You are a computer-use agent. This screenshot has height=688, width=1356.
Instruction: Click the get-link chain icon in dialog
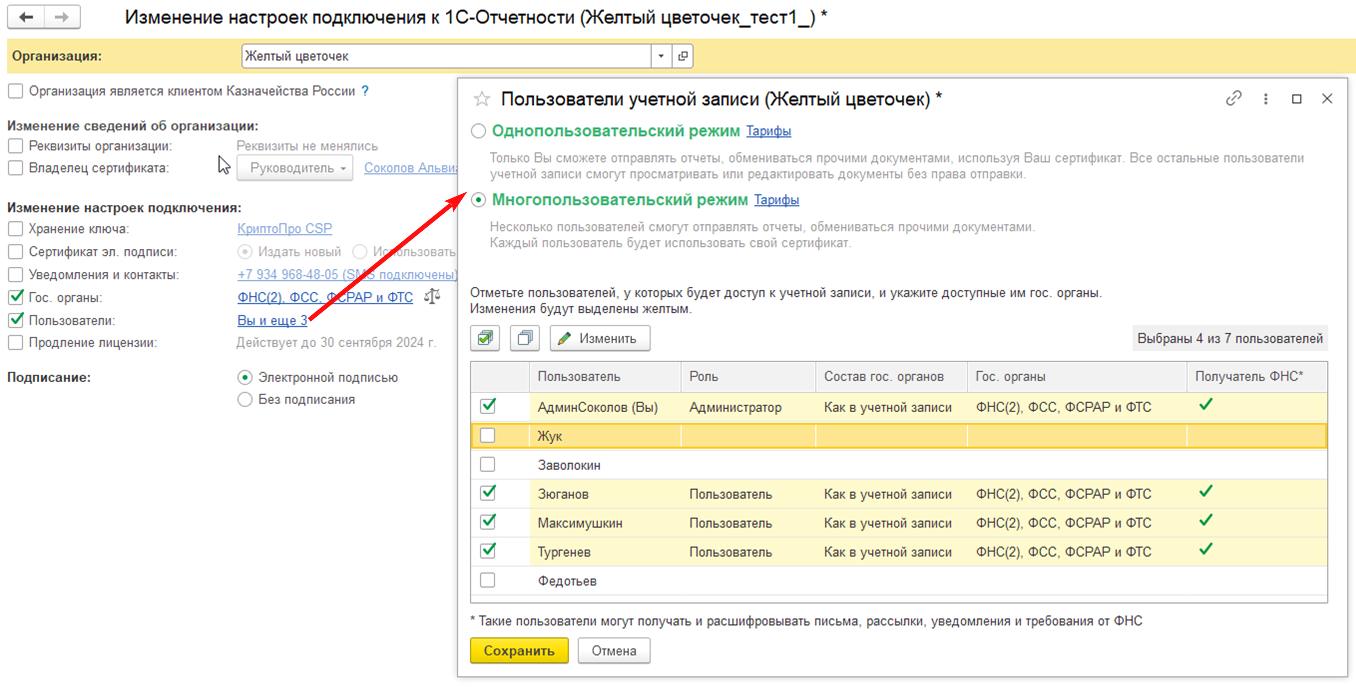[x=1234, y=98]
